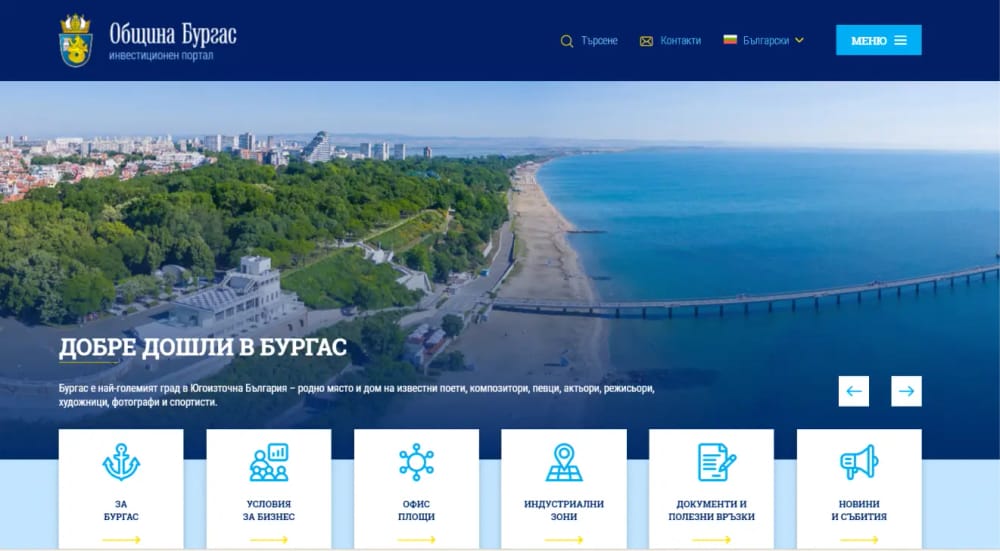
Task: Open the УСЛОВИЯ ЗА БИЗНЕС label
Action: tap(268, 510)
